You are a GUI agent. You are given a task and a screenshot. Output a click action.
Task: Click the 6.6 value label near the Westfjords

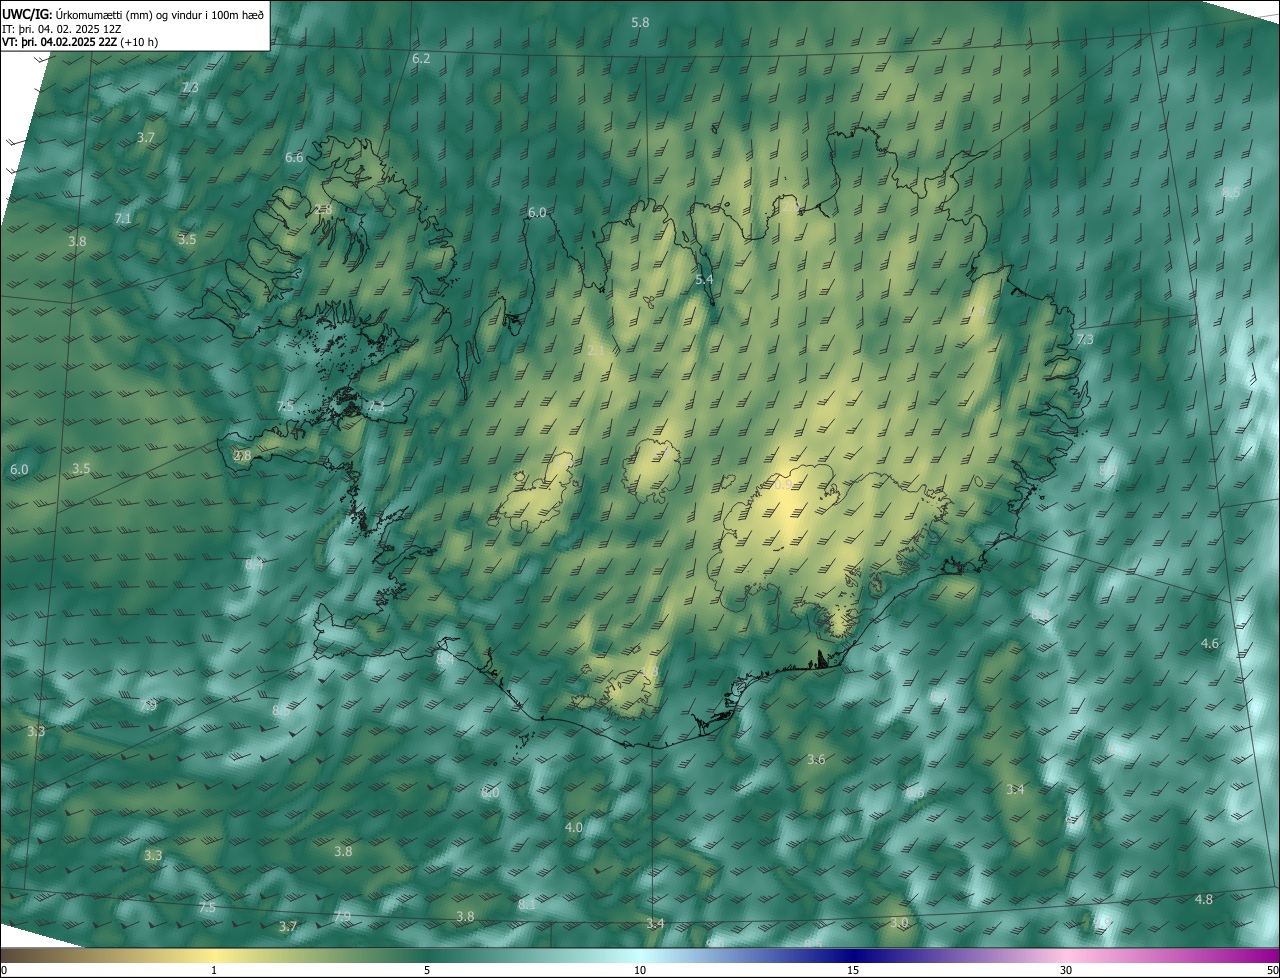(294, 158)
